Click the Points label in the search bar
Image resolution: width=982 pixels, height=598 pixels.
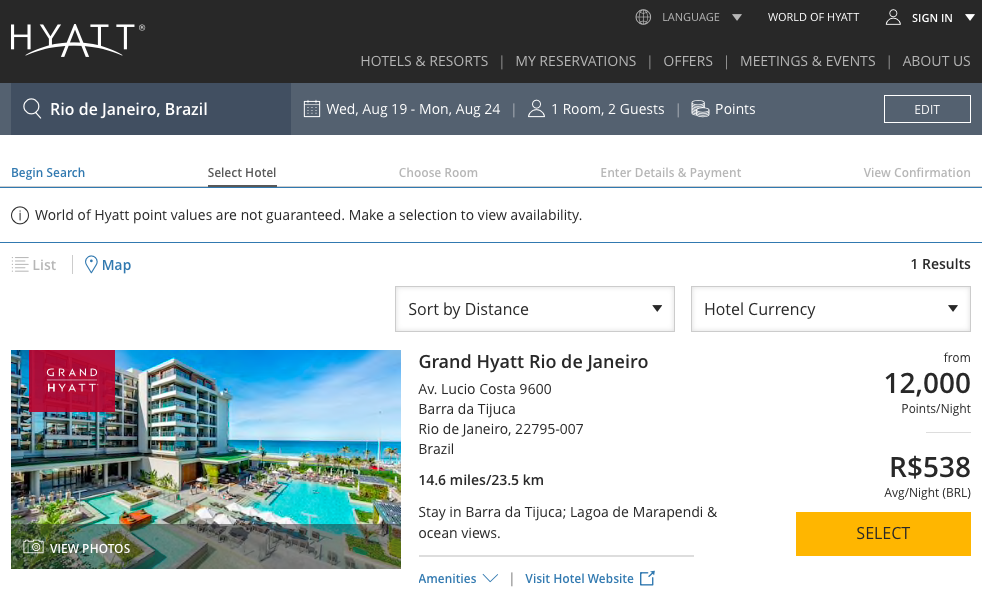(735, 109)
